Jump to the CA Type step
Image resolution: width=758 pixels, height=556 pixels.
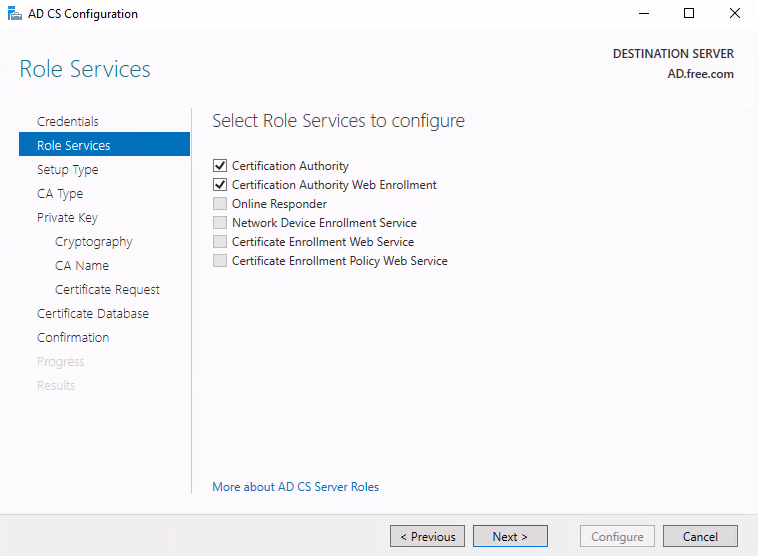pos(60,194)
